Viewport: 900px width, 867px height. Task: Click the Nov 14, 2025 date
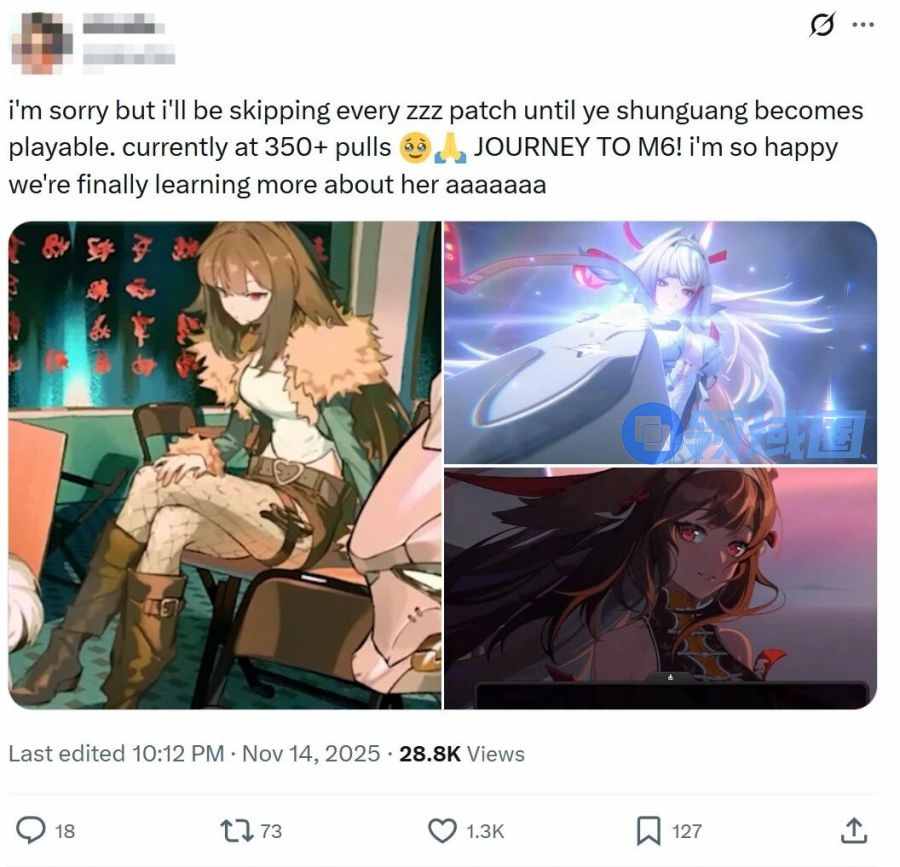pos(311,753)
